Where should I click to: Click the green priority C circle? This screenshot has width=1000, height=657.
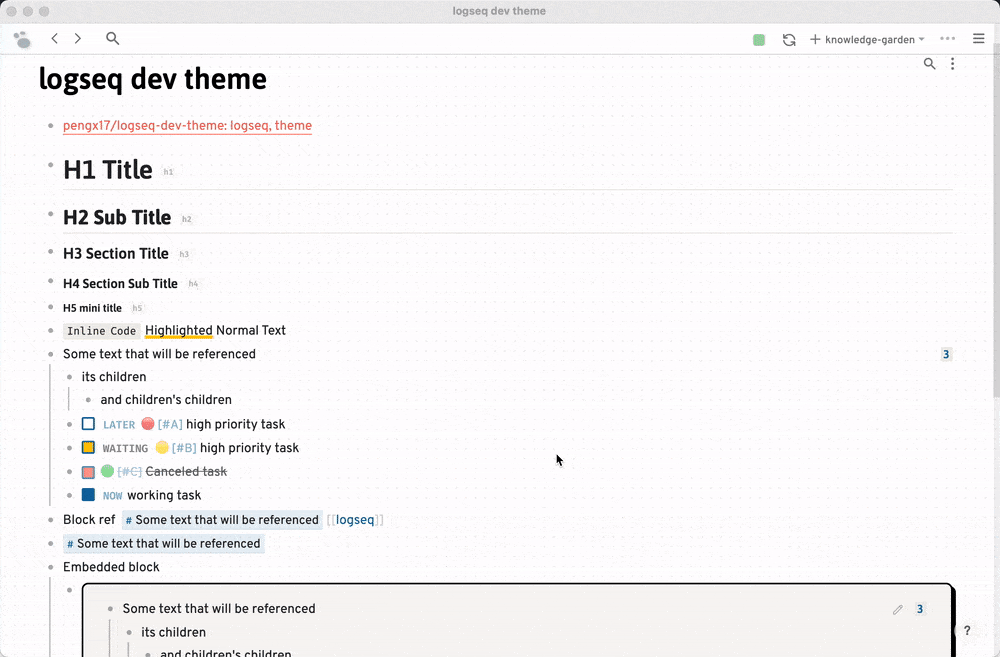[x=107, y=471]
